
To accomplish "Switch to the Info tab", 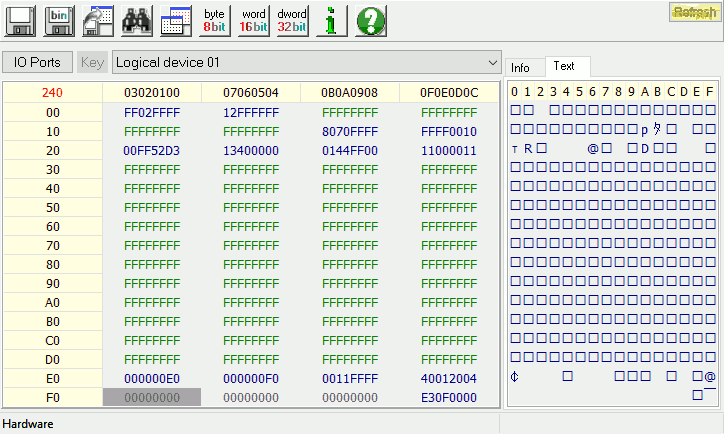I will click(520, 67).
